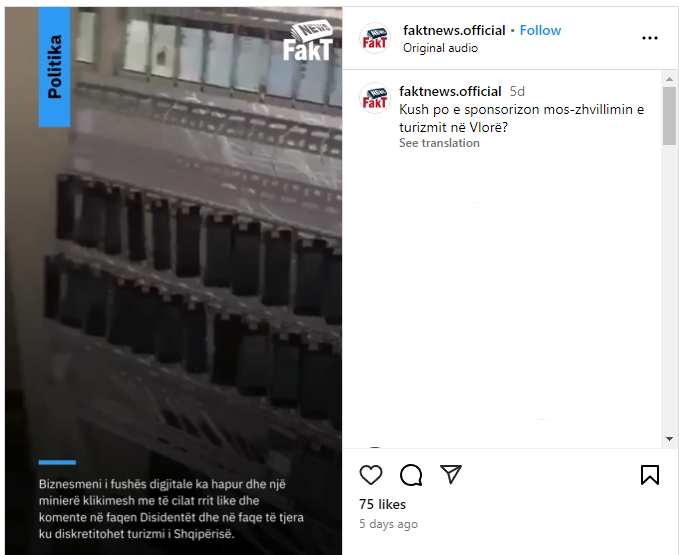Screen dimensions: 679x555
Task: Open the Original audio link
Action: point(440,48)
